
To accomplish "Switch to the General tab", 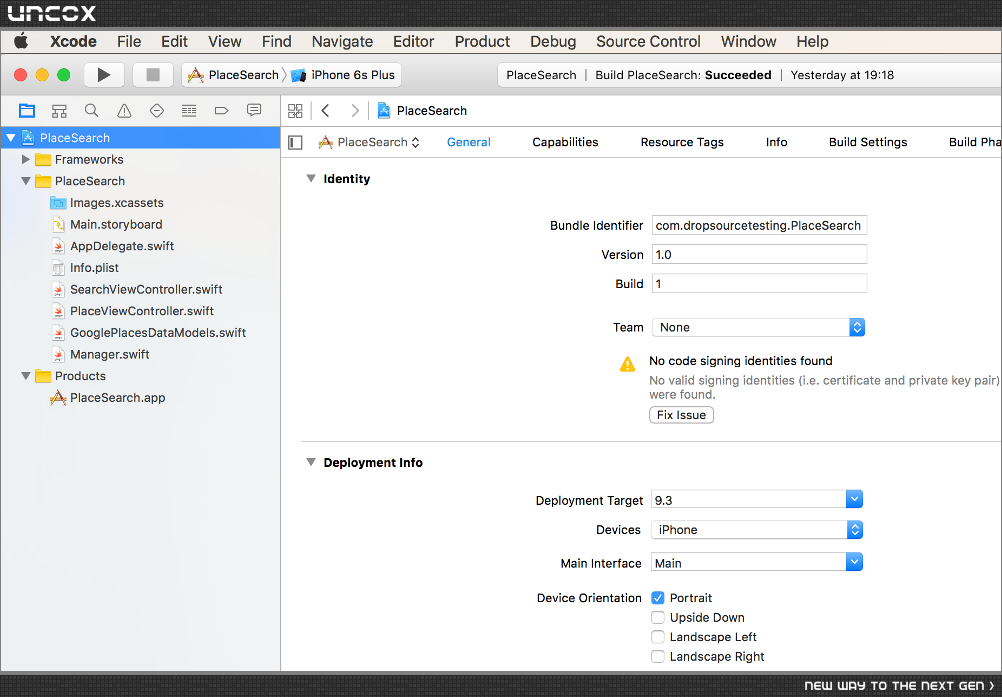I will [468, 142].
